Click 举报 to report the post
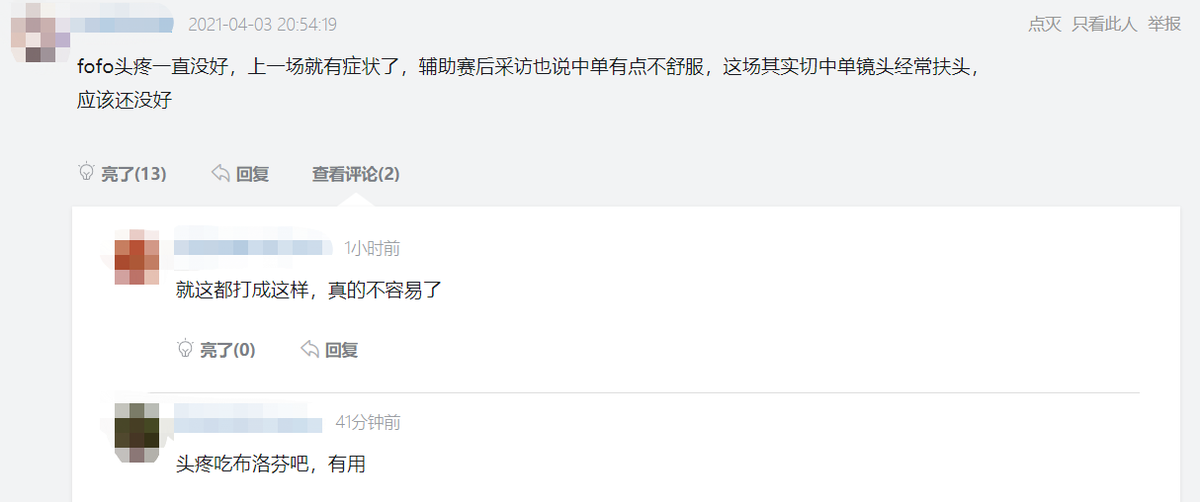The image size is (1200, 502). [1164, 24]
